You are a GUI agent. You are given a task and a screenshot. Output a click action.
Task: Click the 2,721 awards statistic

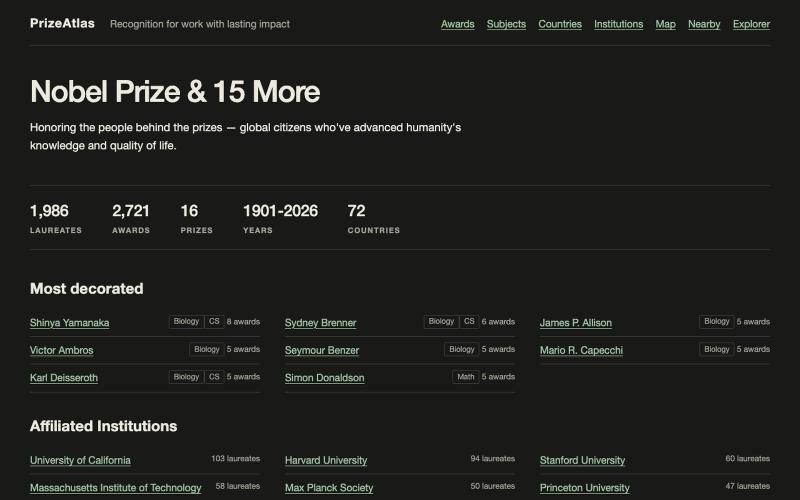pyautogui.click(x=131, y=218)
